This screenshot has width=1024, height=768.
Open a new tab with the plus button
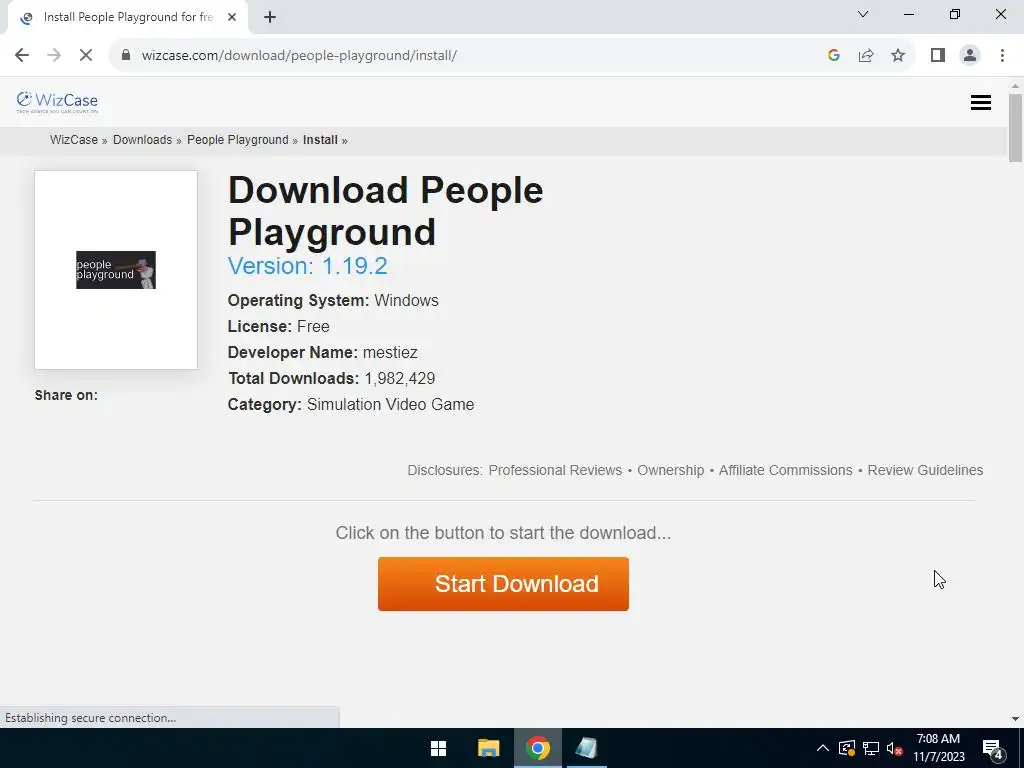tap(270, 18)
